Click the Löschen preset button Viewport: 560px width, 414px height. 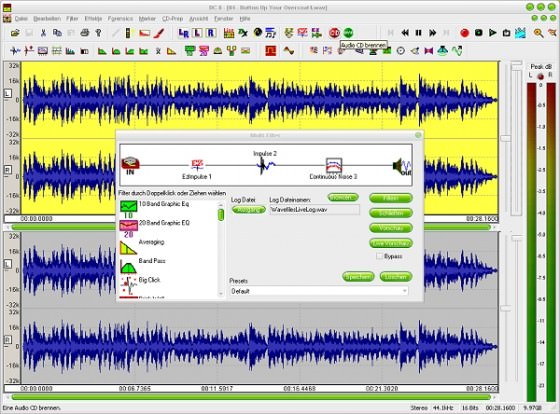pyautogui.click(x=396, y=276)
